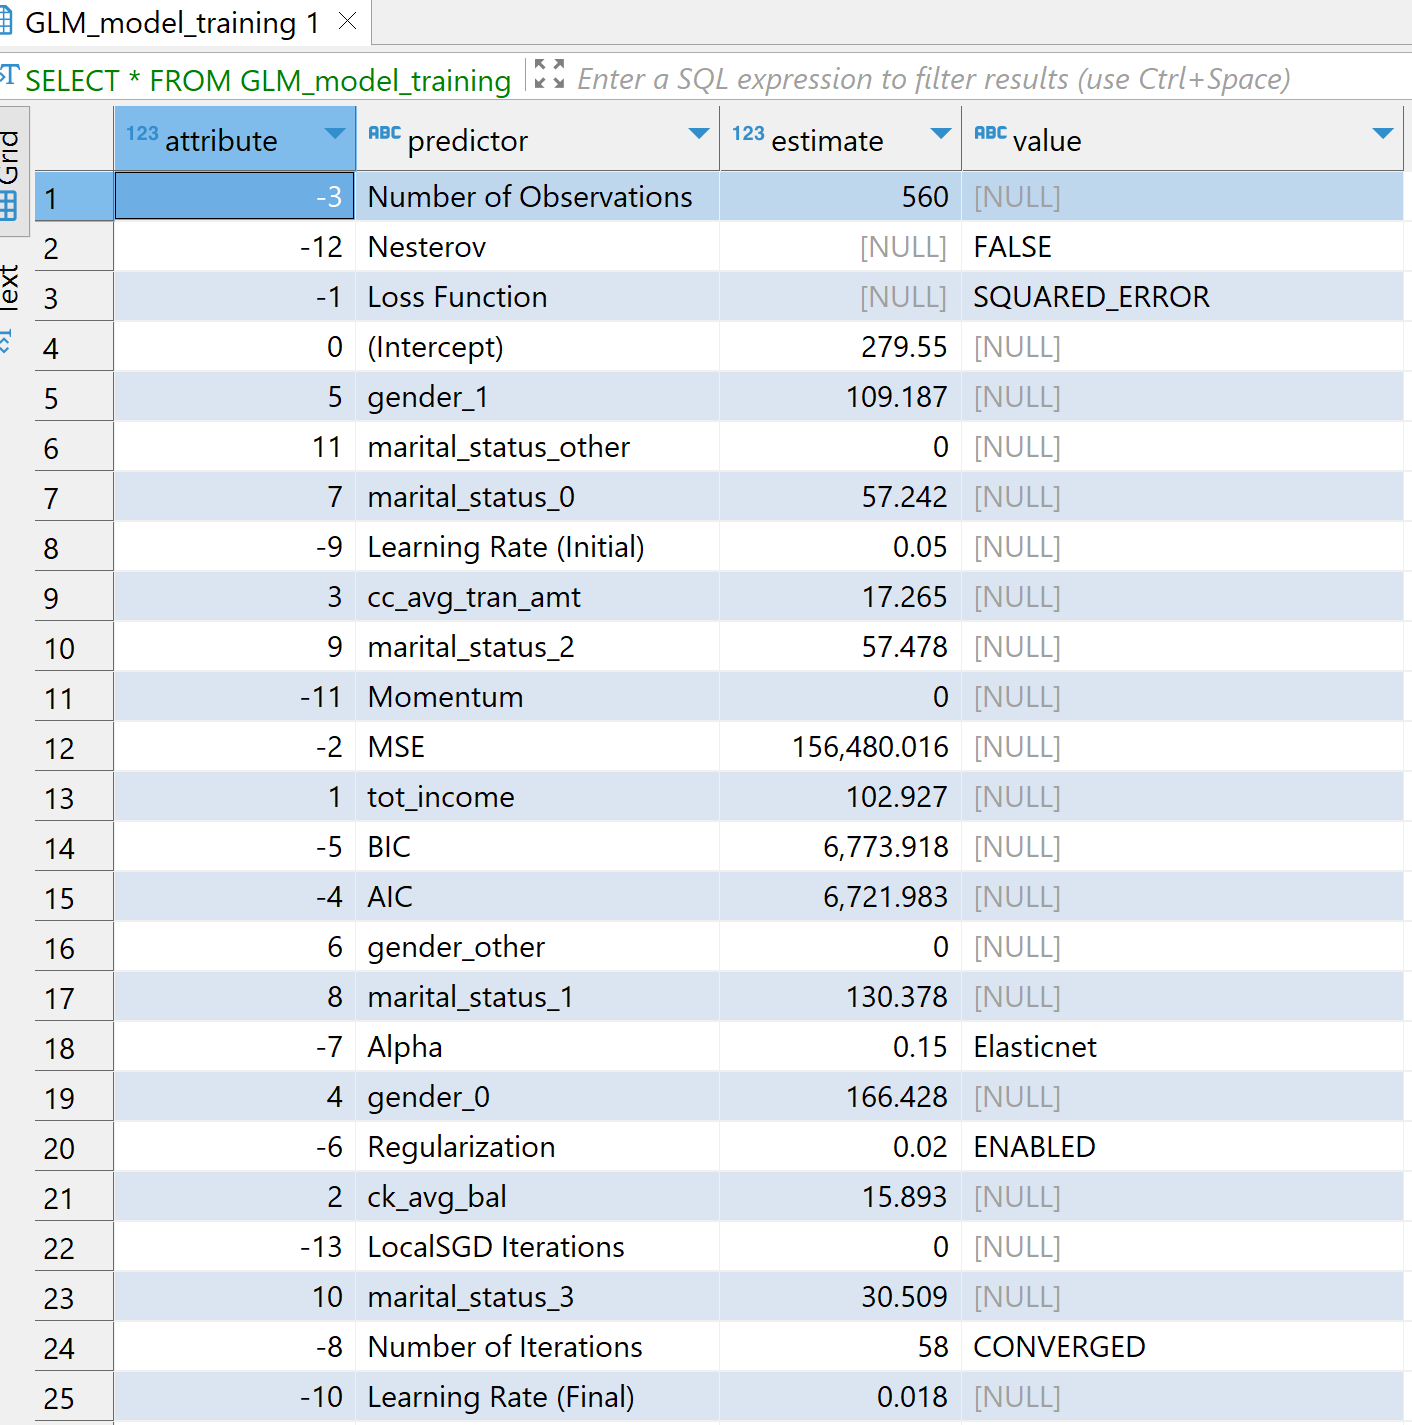Select the 'gender_0' predictor cell
The width and height of the screenshot is (1412, 1425).
[538, 1097]
